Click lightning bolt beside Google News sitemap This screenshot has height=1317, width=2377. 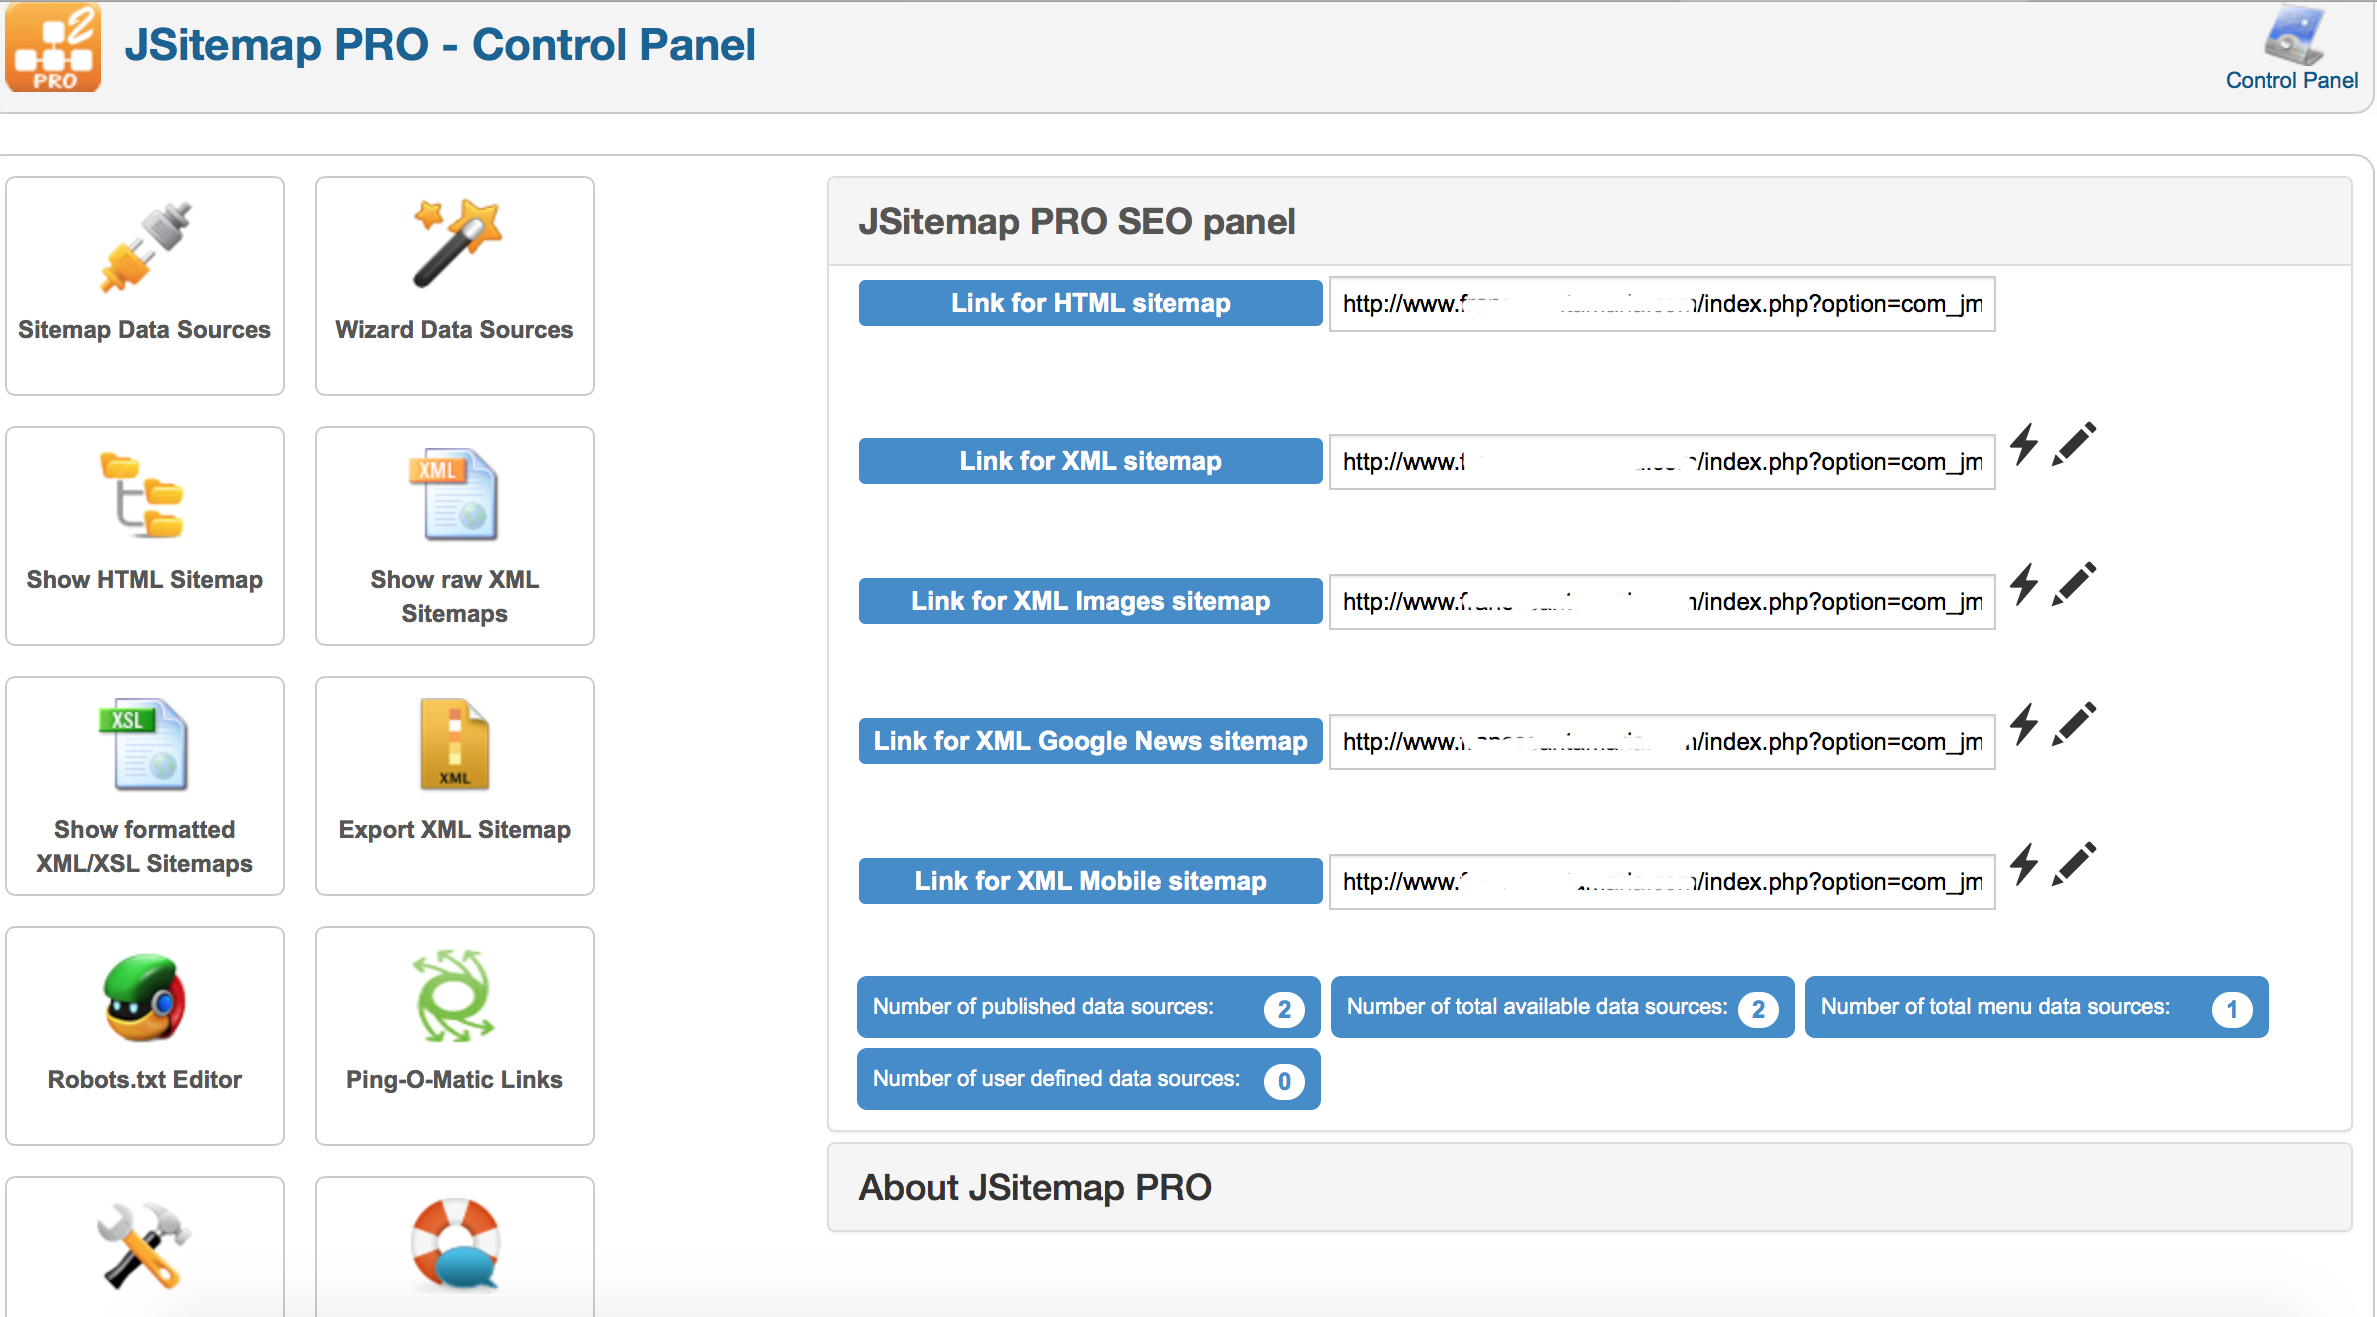point(2024,725)
